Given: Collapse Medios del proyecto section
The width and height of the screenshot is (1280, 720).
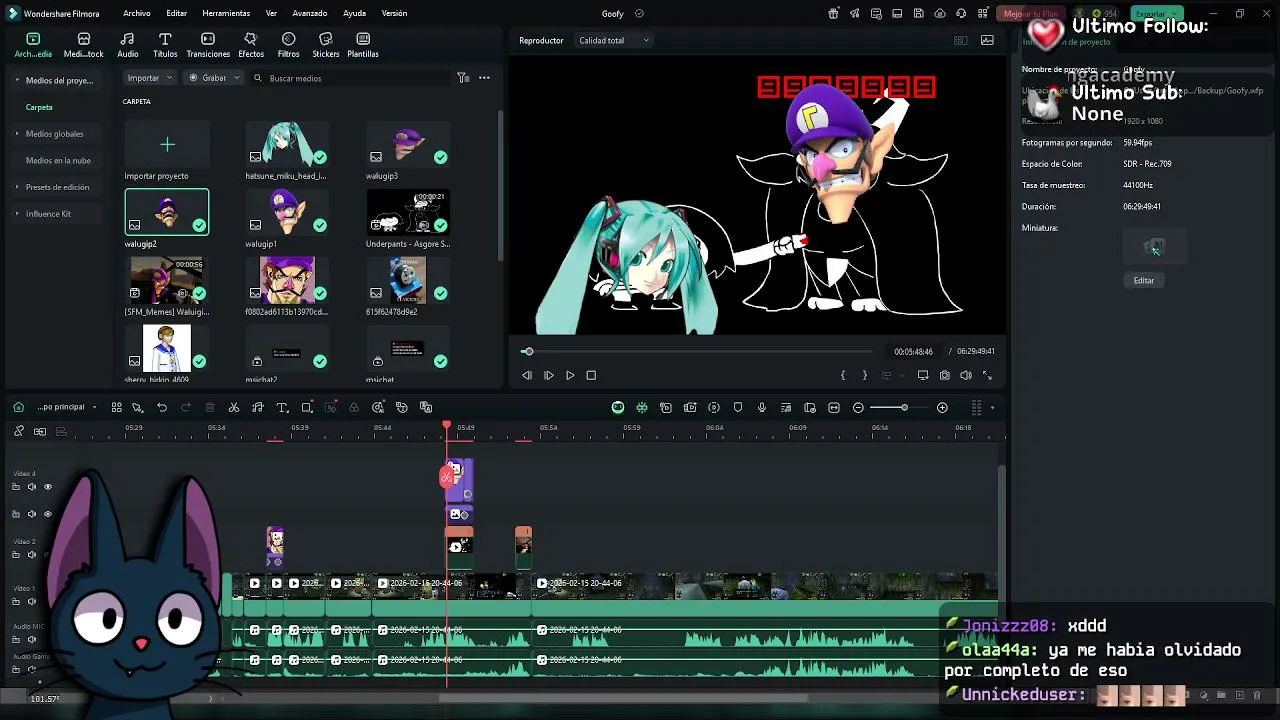Looking at the screenshot, I should pyautogui.click(x=17, y=80).
